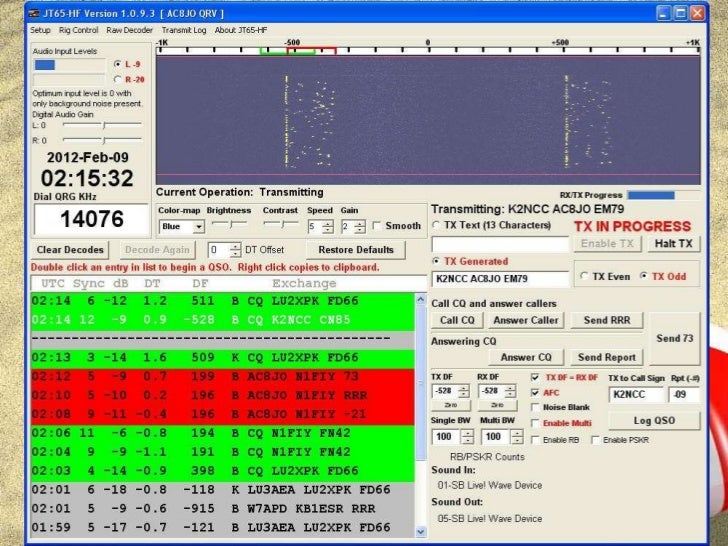This screenshot has height=546, width=728.
Task: Select TX Text (13 Characters) option
Action: pyautogui.click(x=436, y=225)
